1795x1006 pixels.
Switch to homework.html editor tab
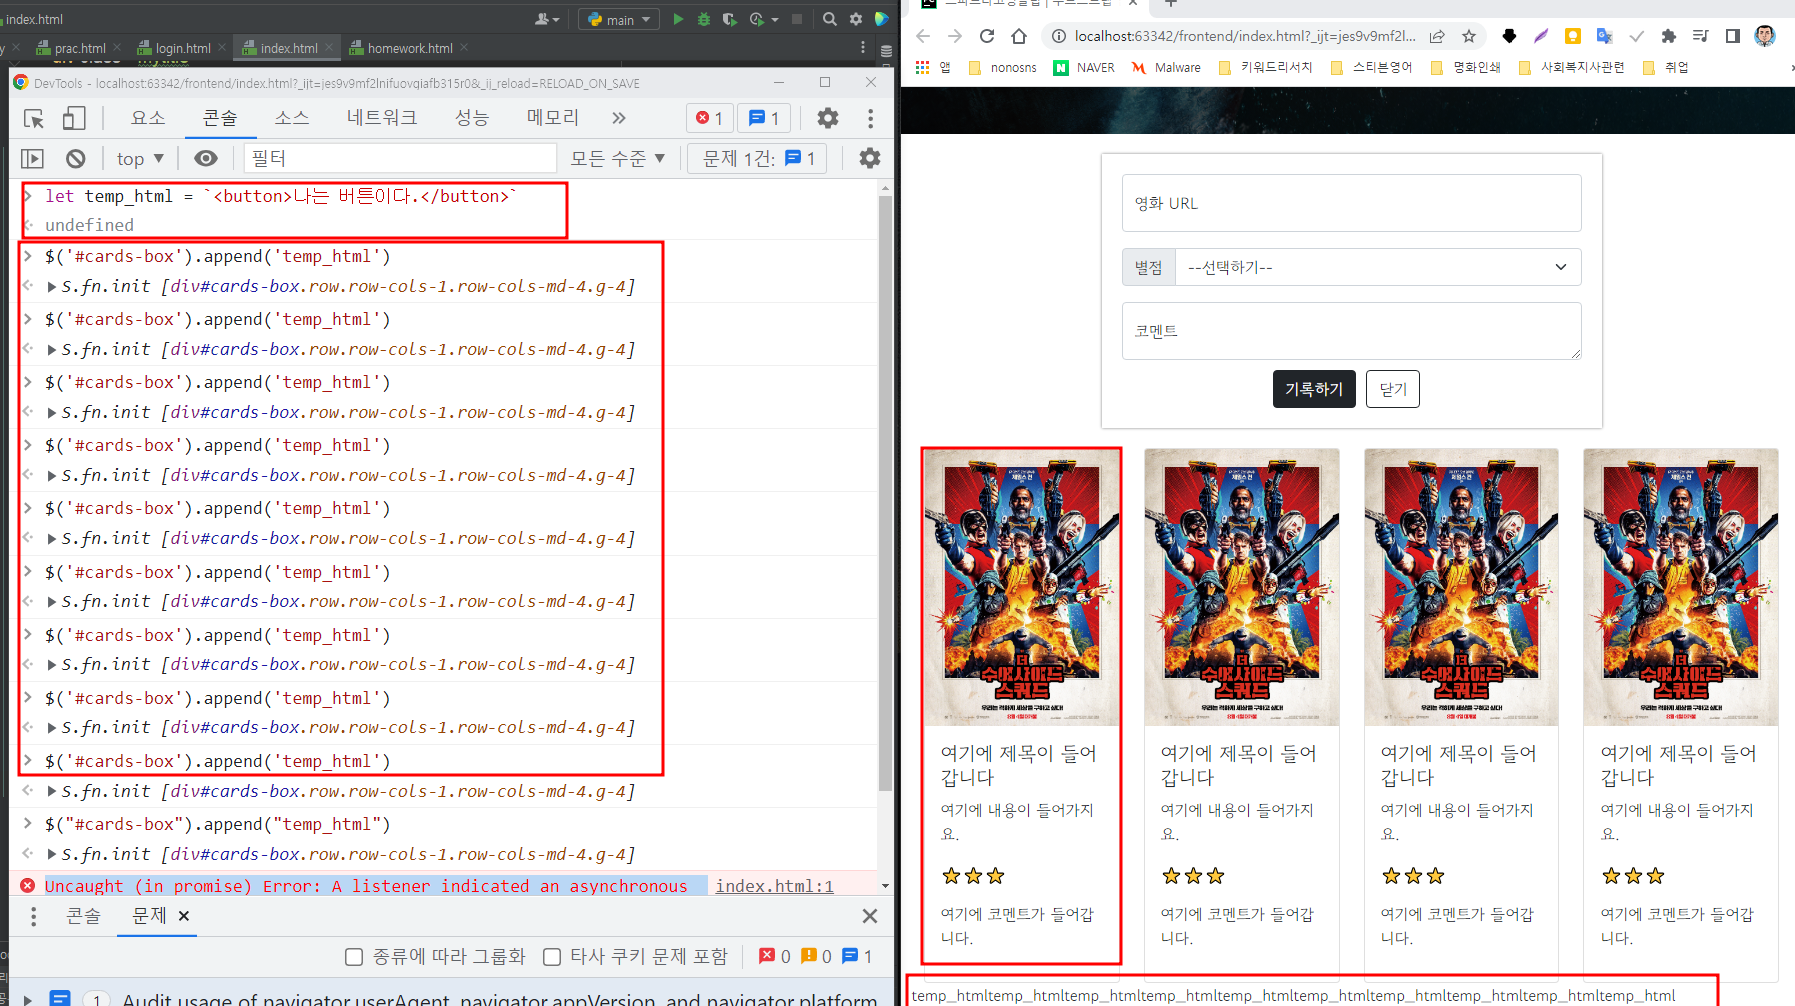pos(408,48)
